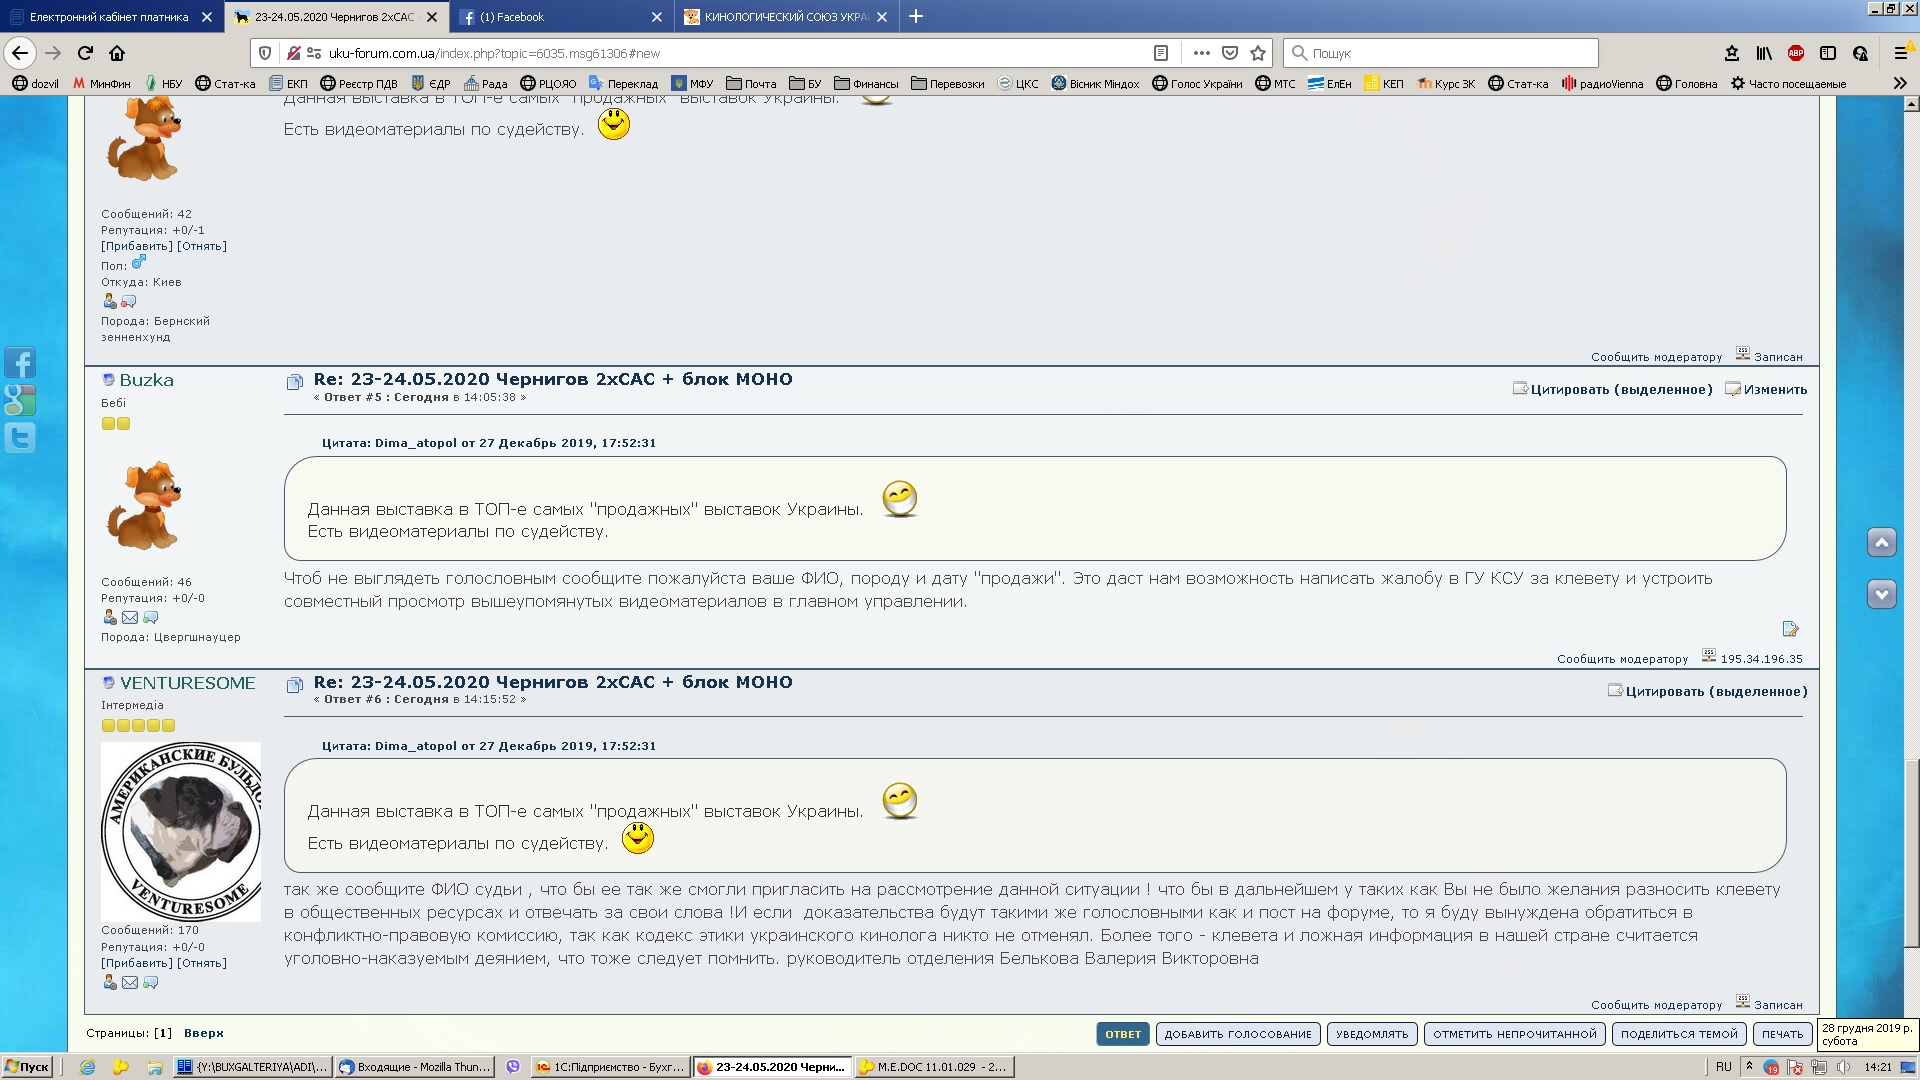Open the Facebook share icon on left sidebar
The width and height of the screenshot is (1920, 1080).
click(20, 362)
